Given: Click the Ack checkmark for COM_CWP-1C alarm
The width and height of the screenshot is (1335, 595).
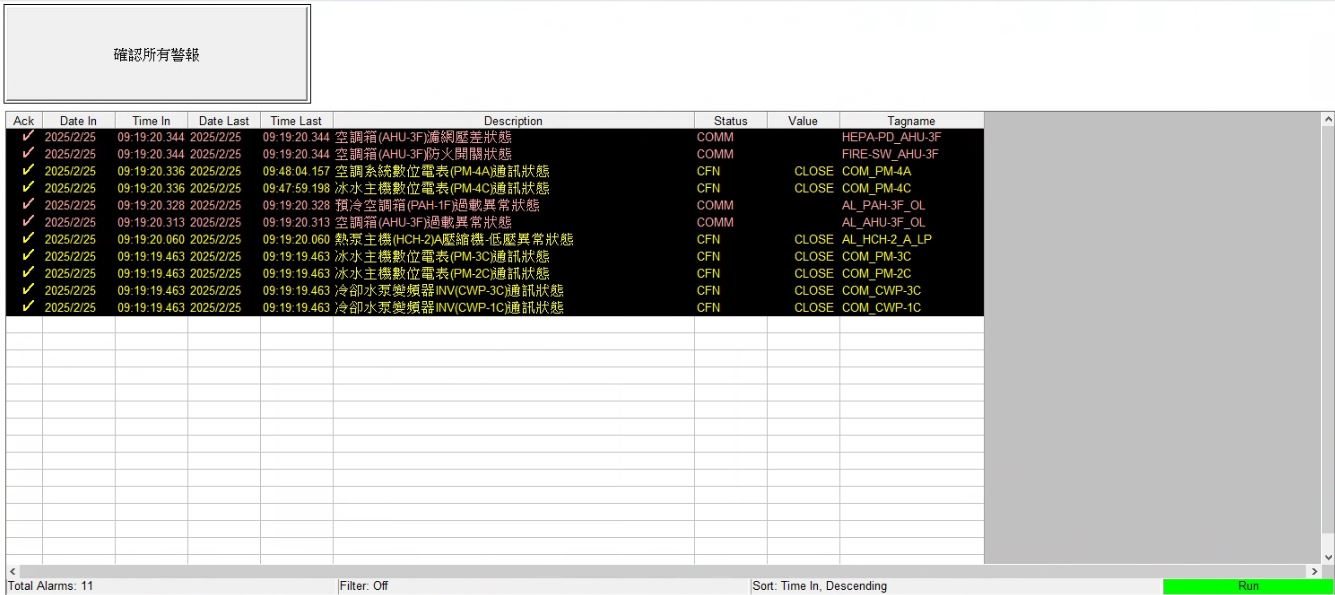Looking at the screenshot, I should (27, 307).
